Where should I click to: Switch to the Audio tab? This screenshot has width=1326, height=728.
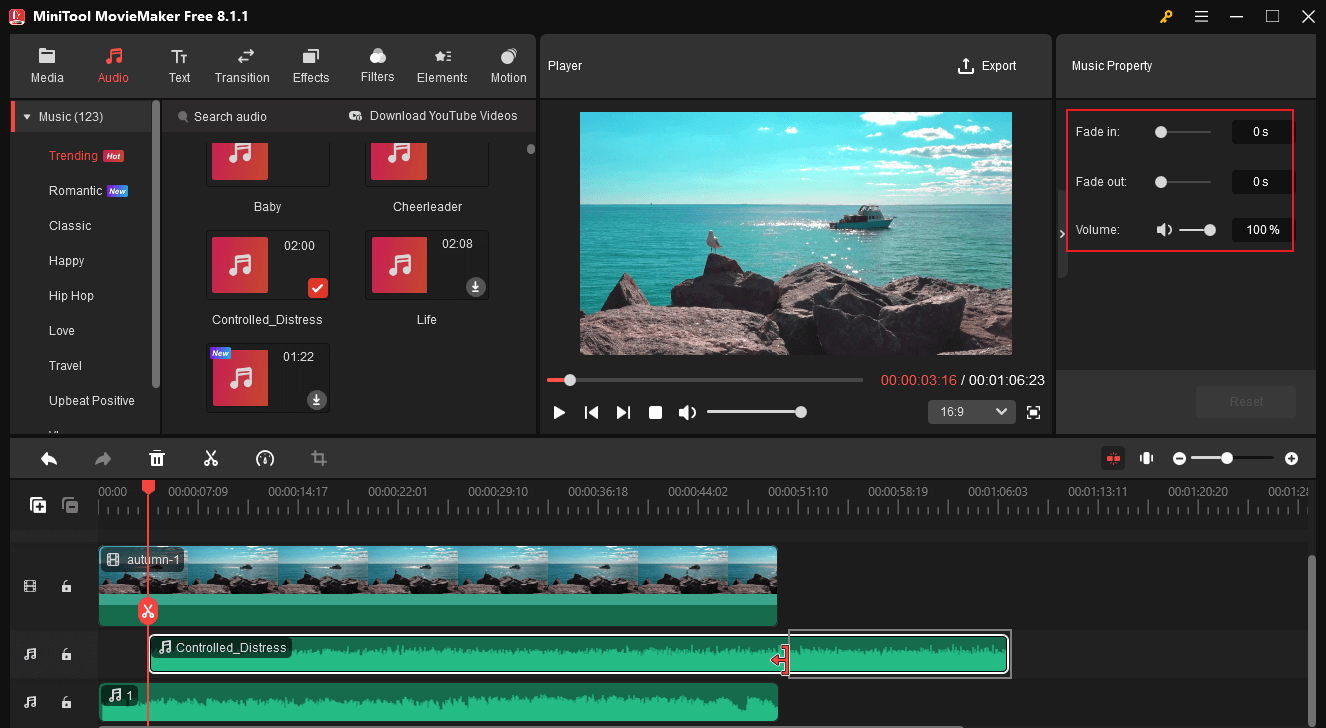[x=113, y=66]
